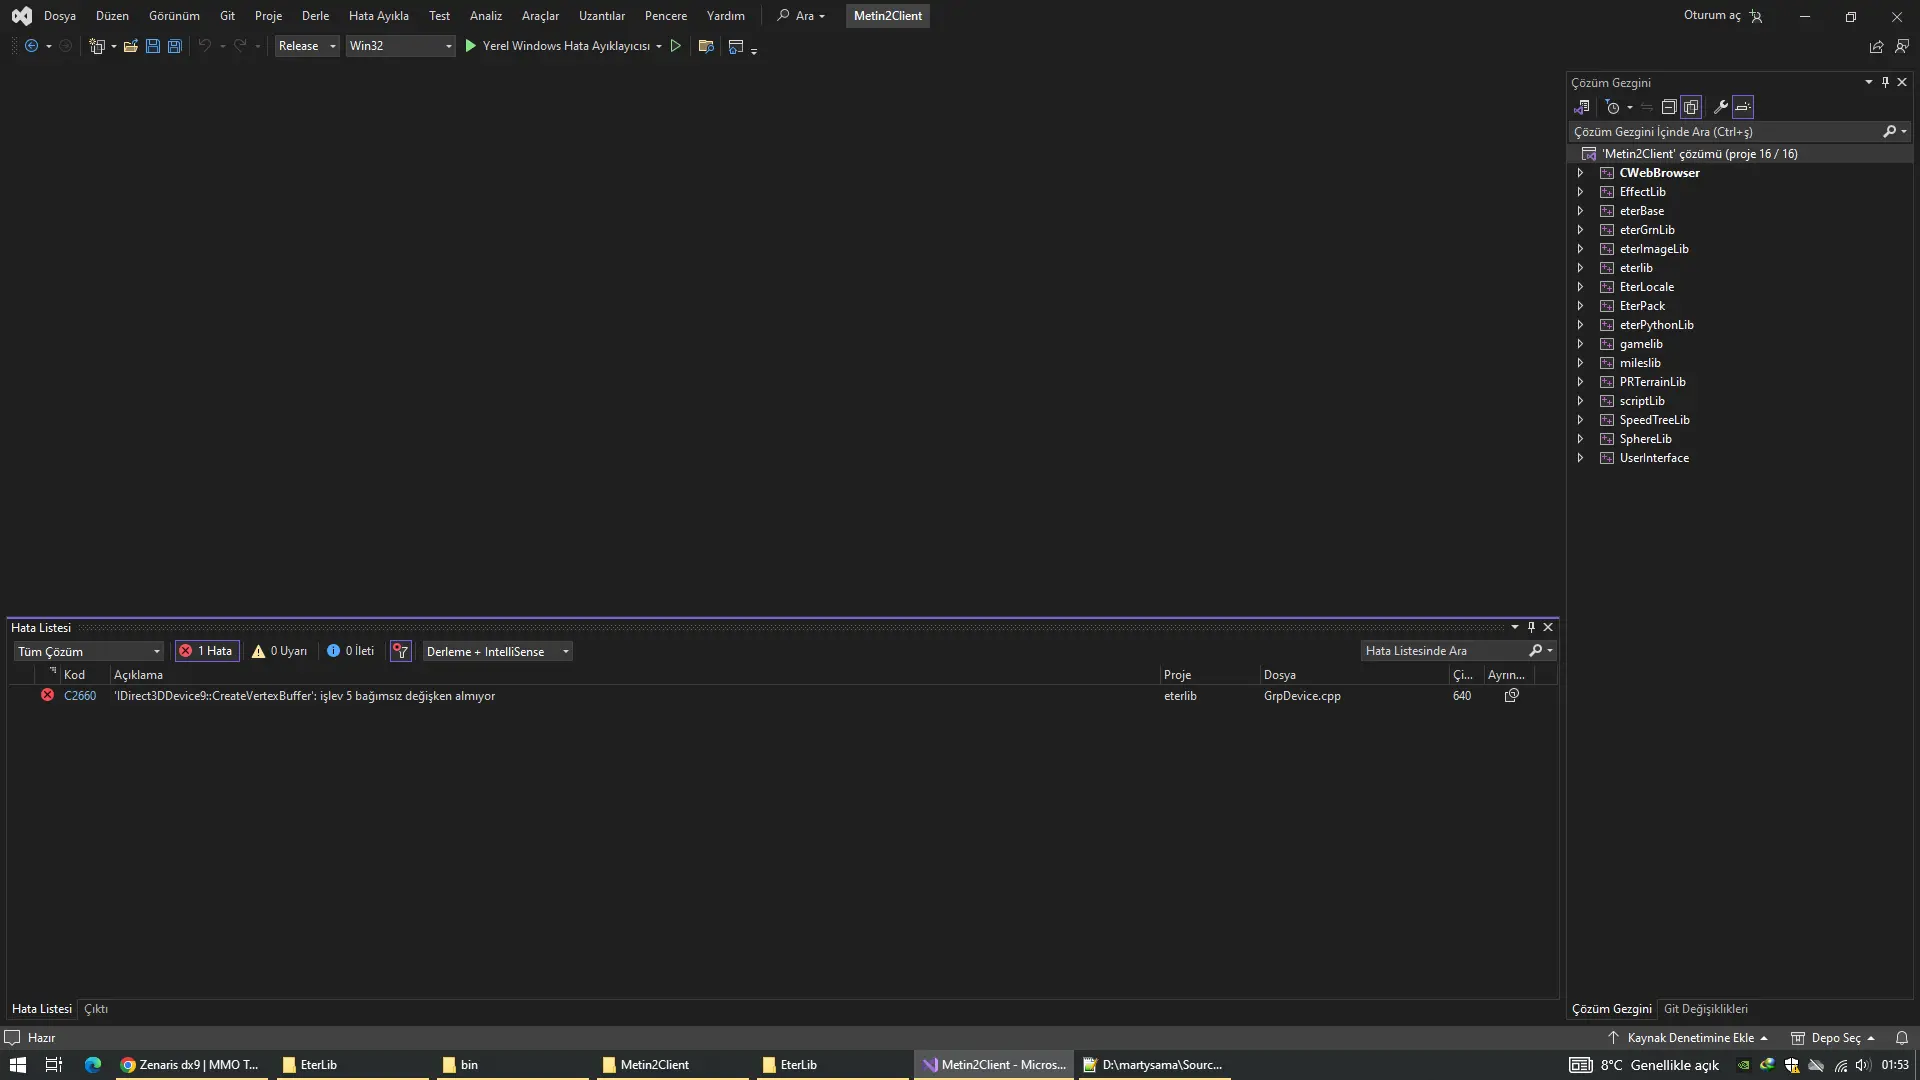Screen dimensions: 1920x1080
Task: Expand the eterlib project node
Action: [x=1580, y=268]
